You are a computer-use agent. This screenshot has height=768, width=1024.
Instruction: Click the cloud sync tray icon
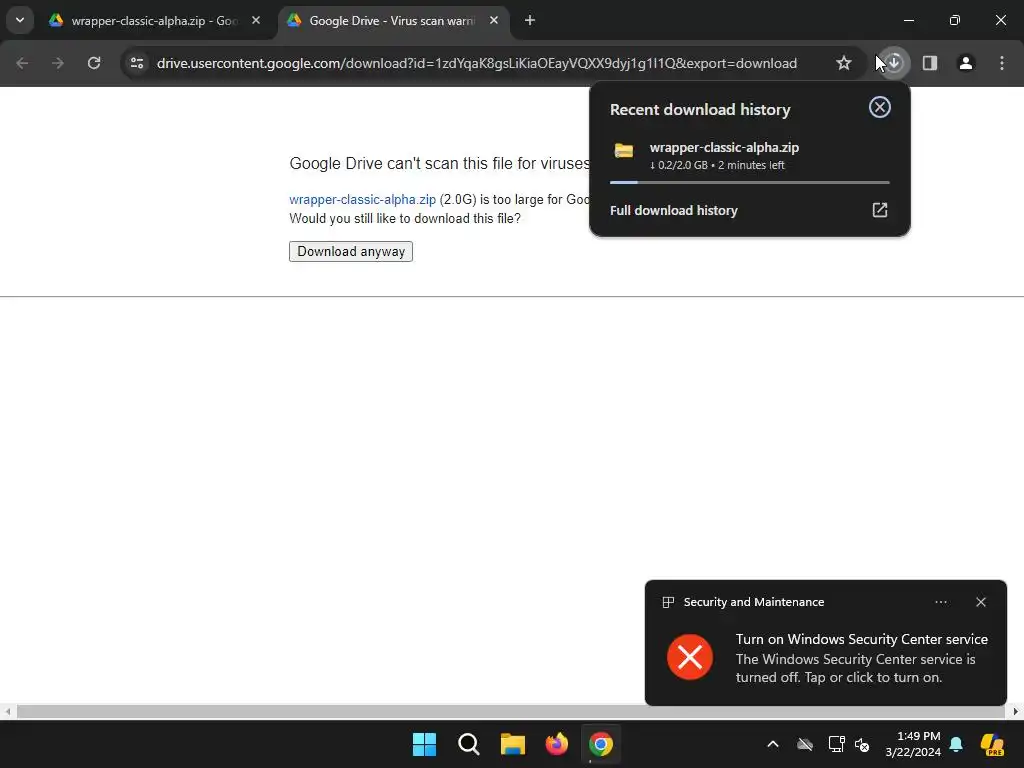[x=805, y=744]
